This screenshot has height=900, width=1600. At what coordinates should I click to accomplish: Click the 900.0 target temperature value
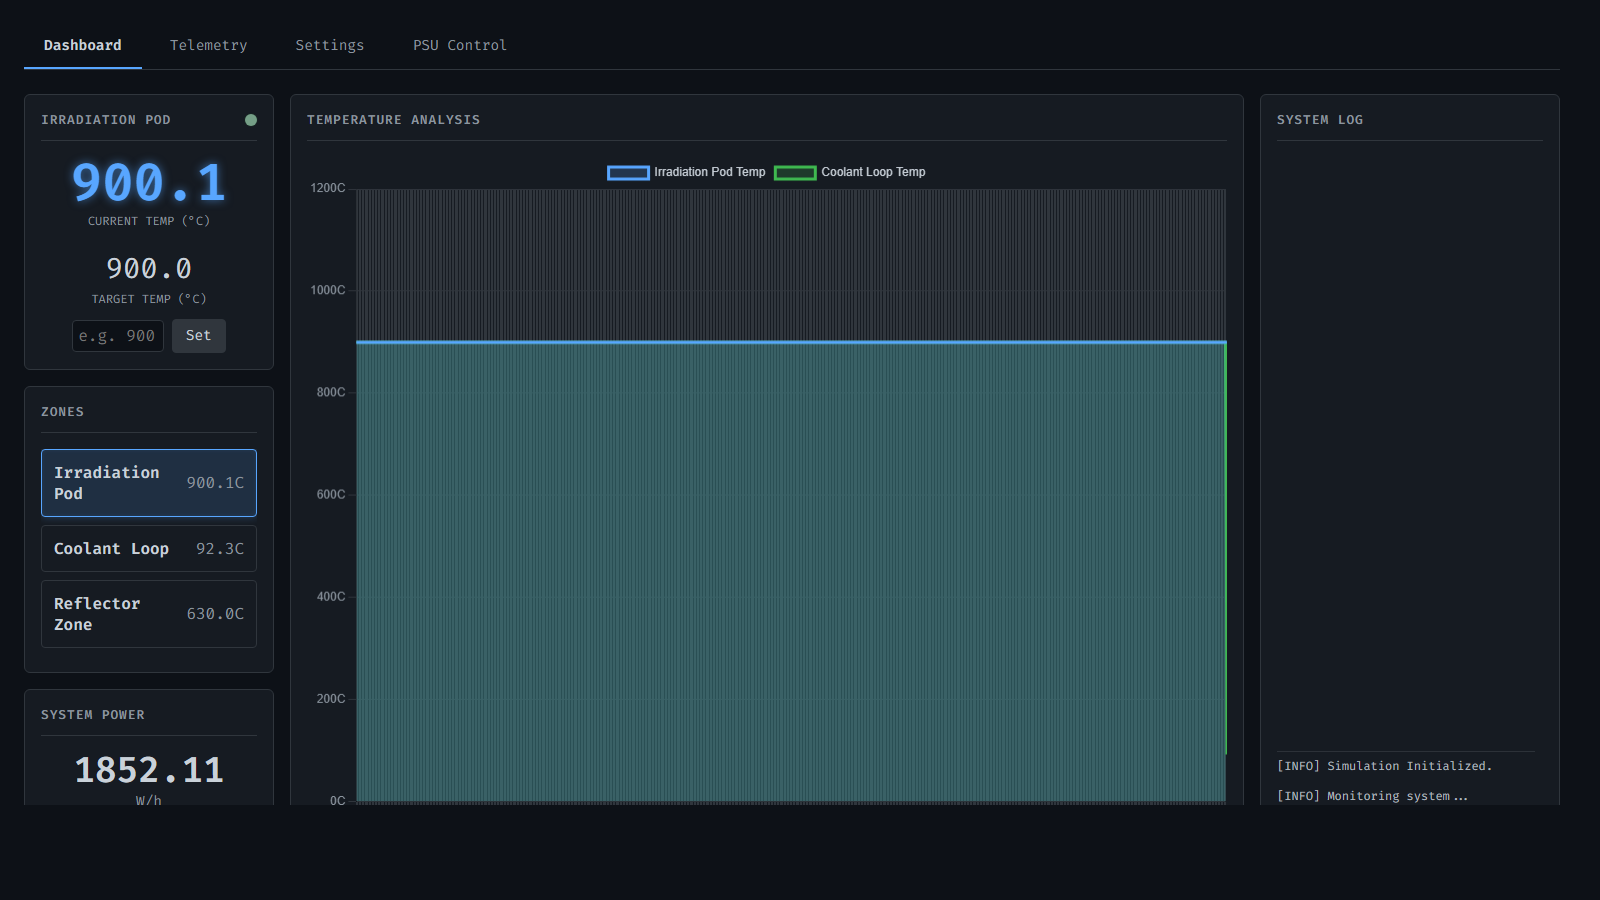(149, 269)
